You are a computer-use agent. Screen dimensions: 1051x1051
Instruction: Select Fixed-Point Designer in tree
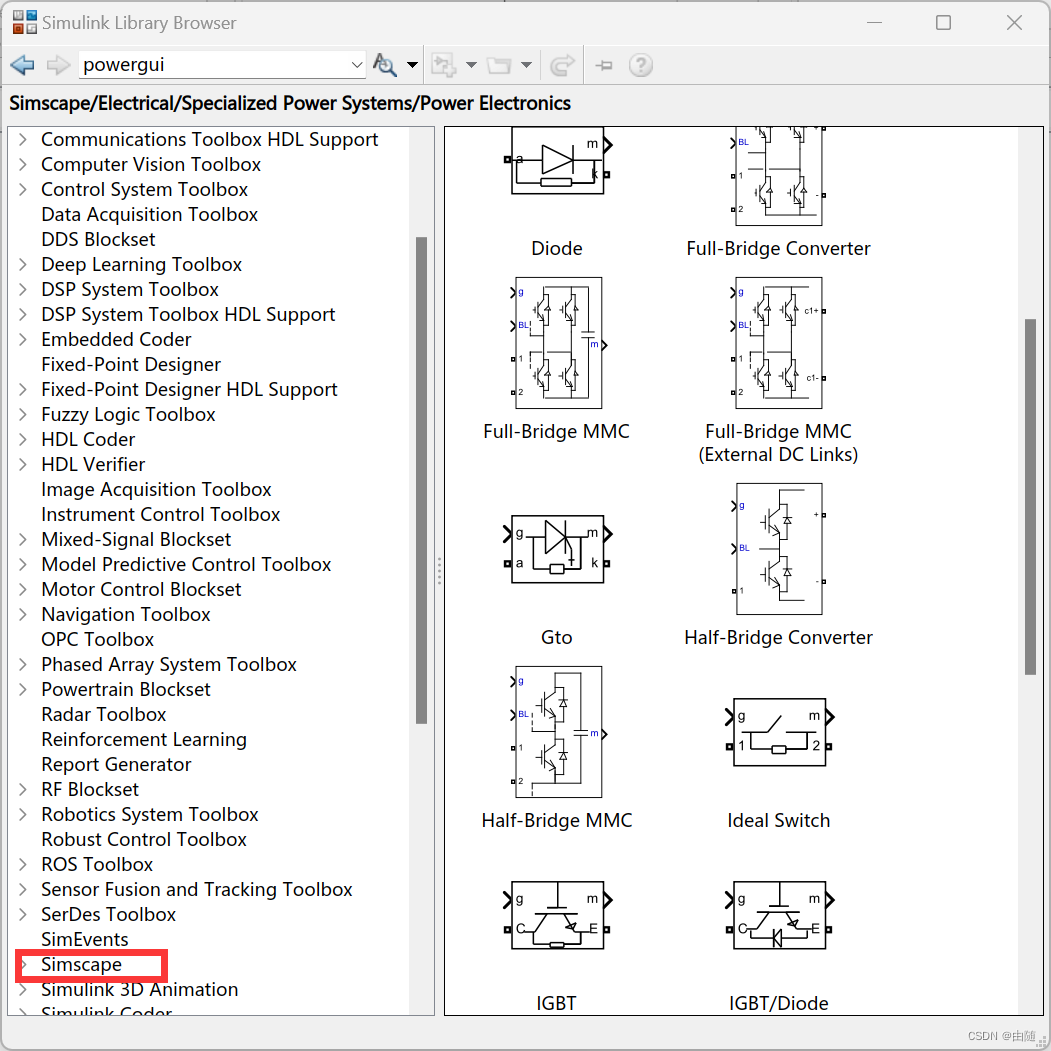(x=131, y=365)
